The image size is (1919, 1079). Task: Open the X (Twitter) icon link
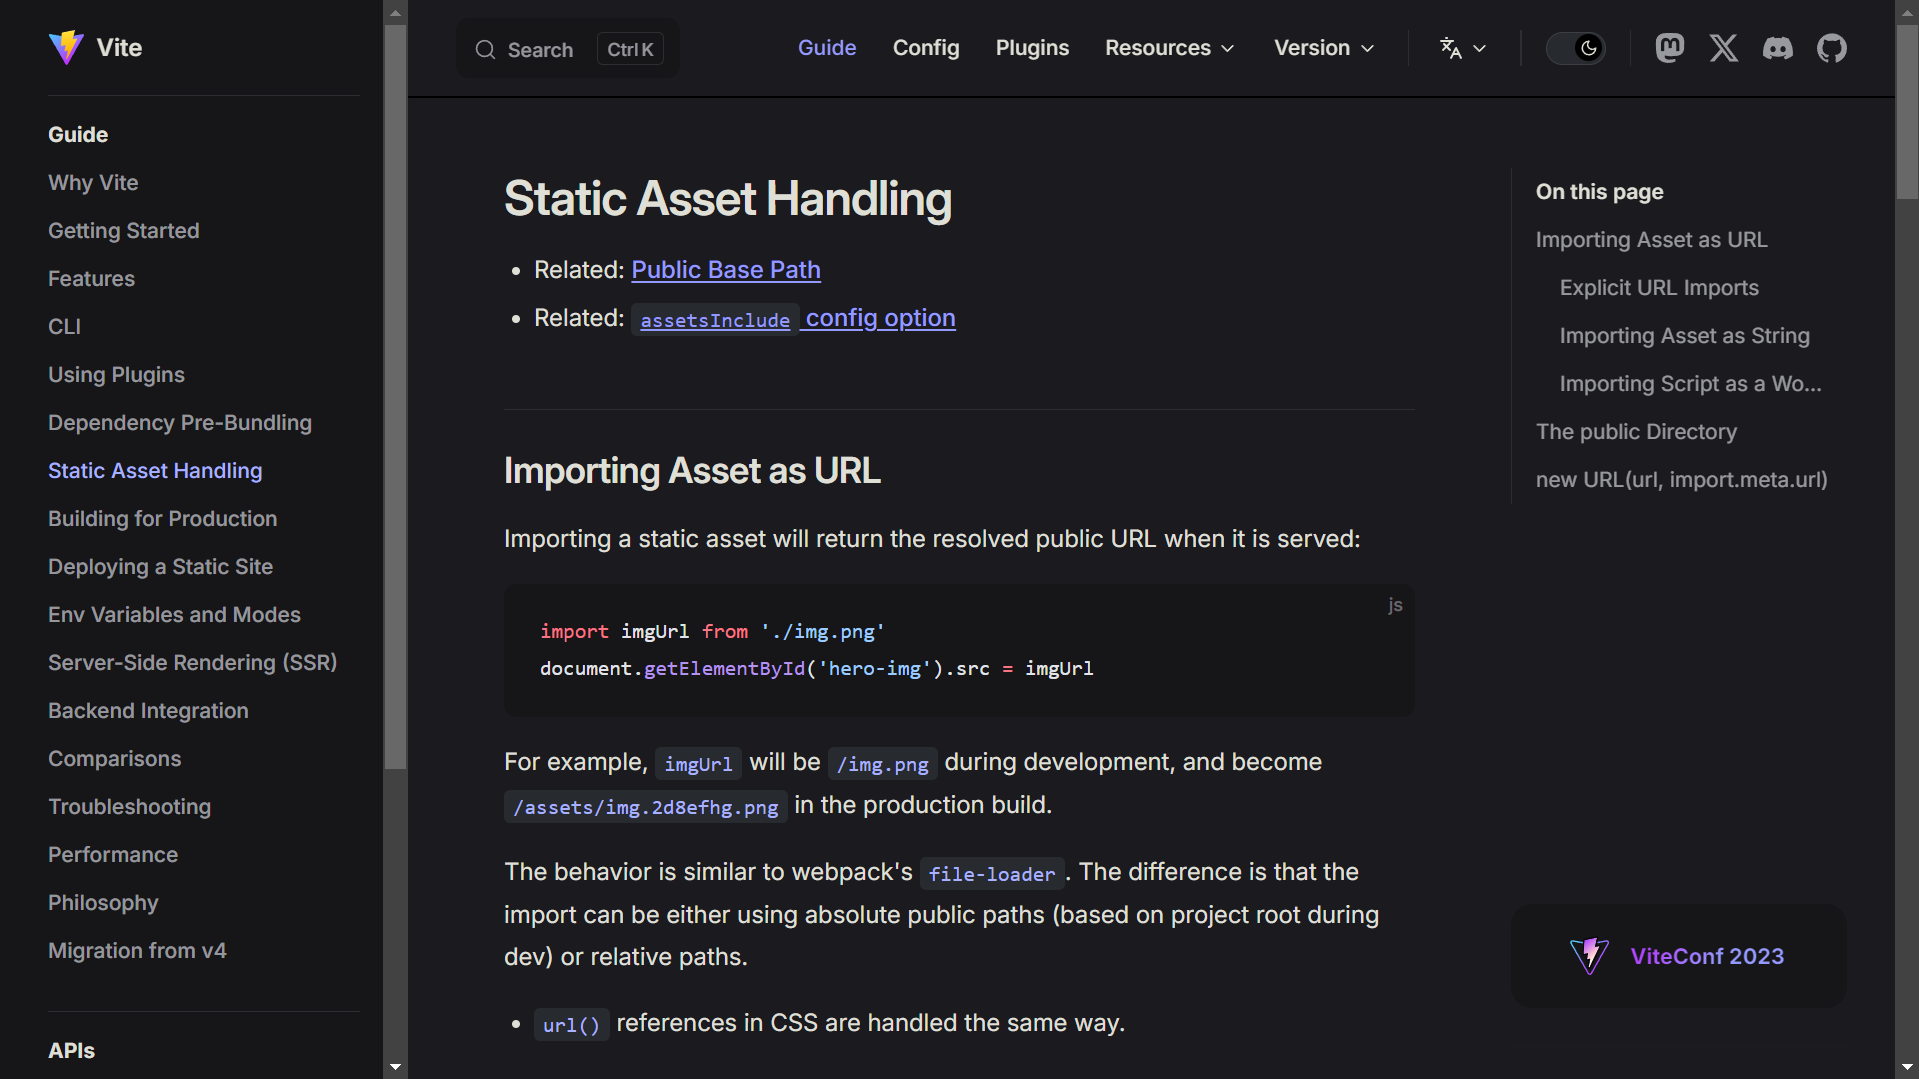tap(1723, 48)
